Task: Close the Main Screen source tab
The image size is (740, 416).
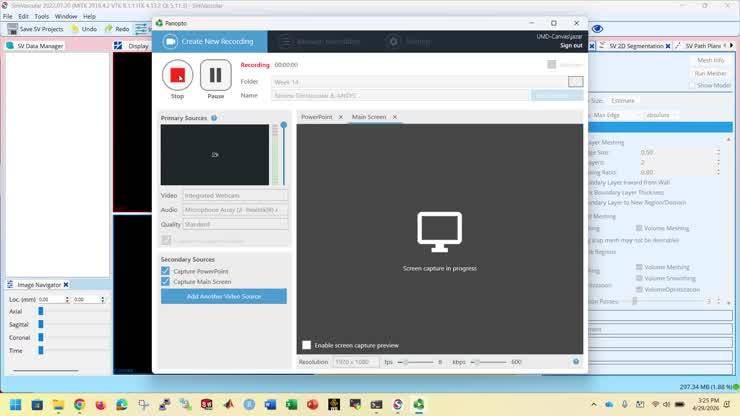Action: tap(395, 117)
